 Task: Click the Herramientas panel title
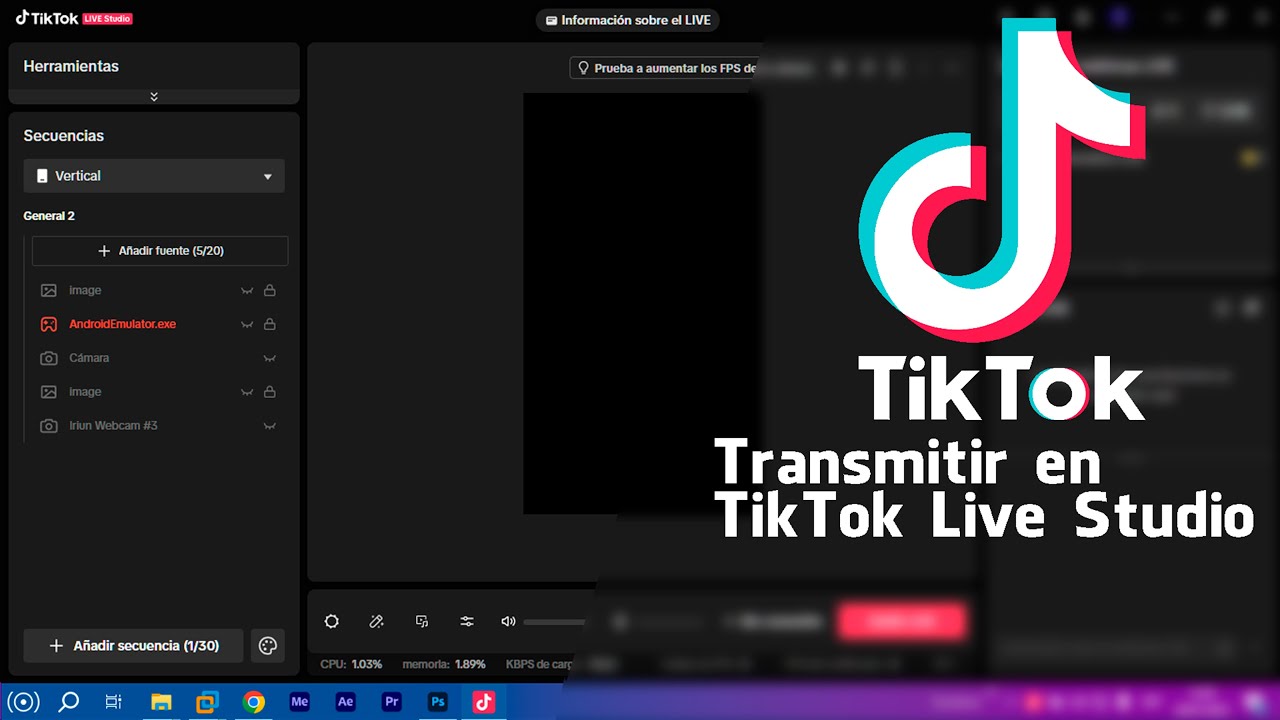pyautogui.click(x=71, y=66)
